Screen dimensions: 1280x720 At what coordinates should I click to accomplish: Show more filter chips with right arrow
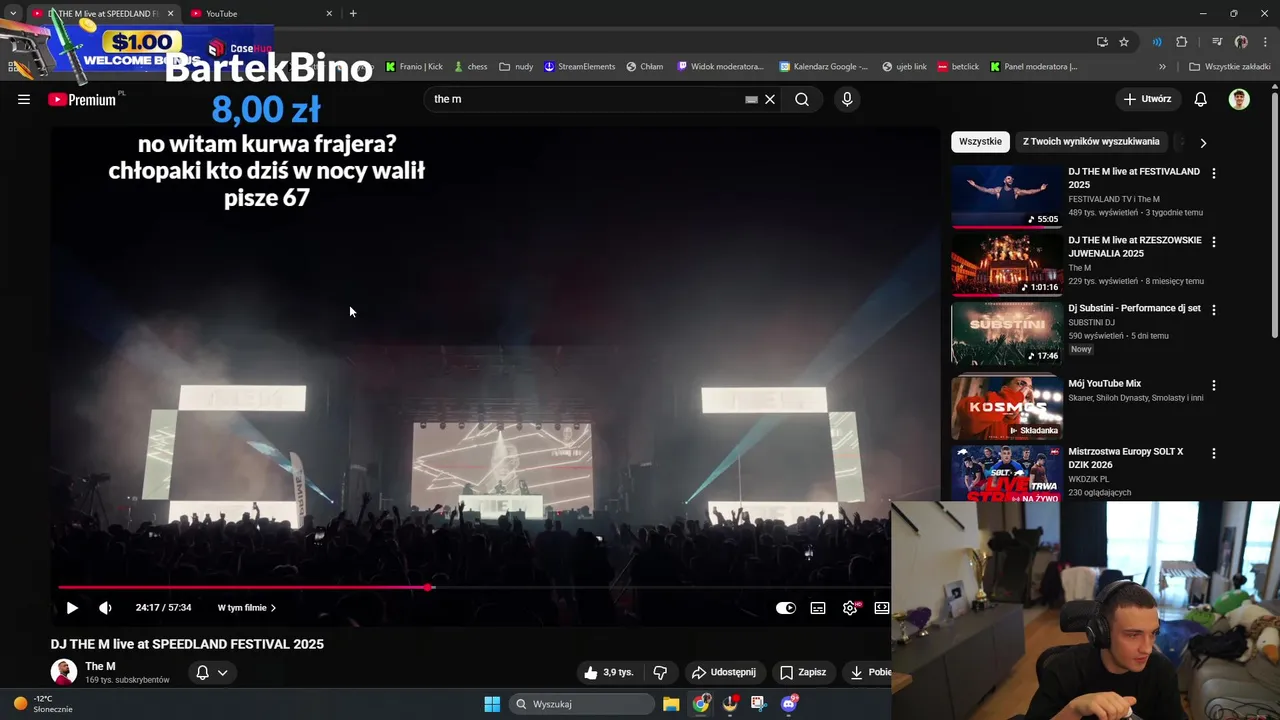(x=1203, y=143)
